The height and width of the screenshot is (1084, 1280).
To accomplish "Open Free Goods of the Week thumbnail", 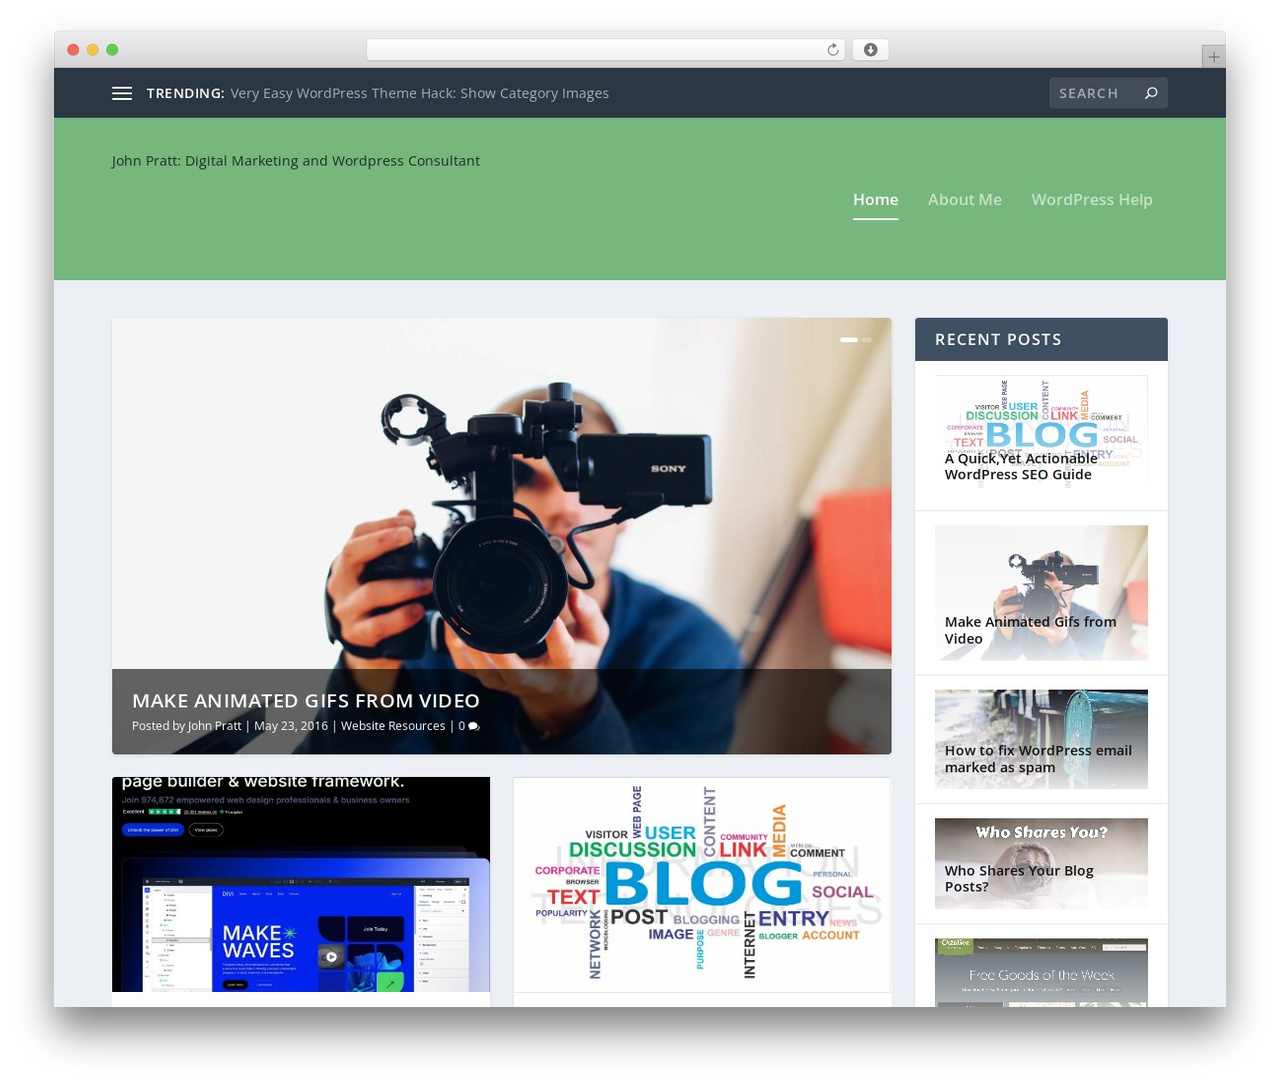I will coord(1041,972).
